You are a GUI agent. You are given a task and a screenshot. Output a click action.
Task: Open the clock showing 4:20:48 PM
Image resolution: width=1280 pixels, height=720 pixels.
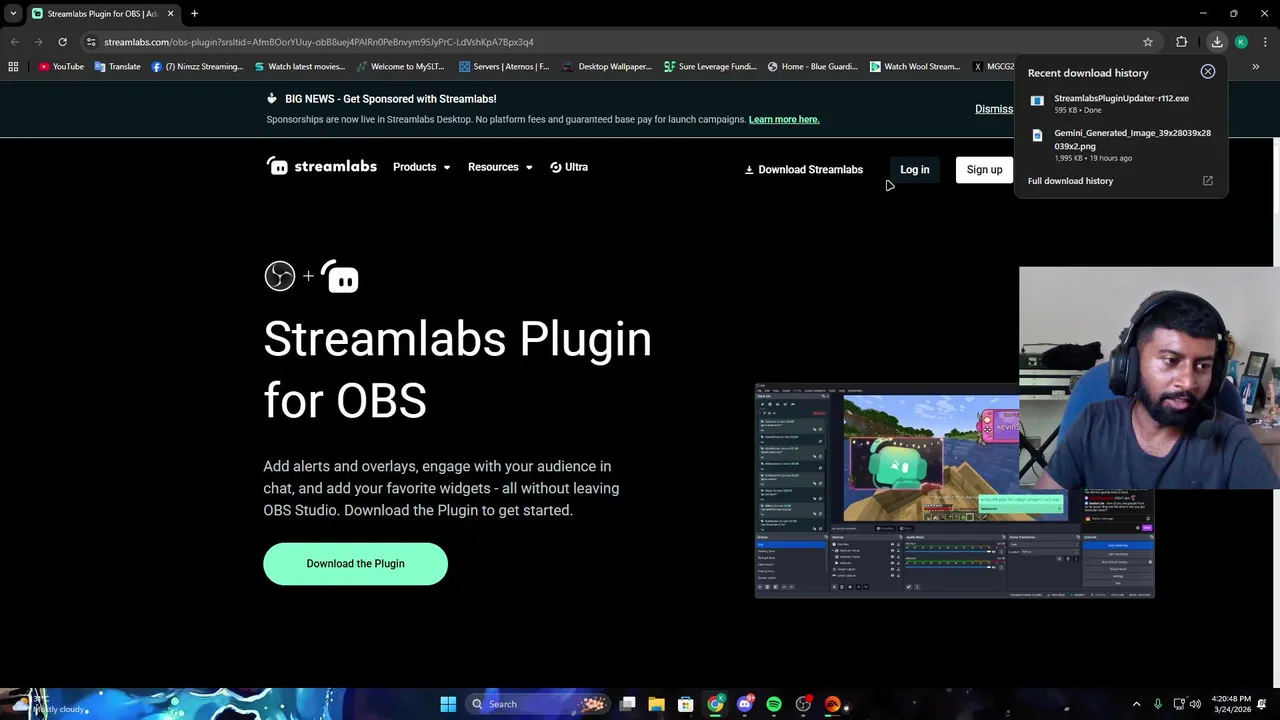[x=1230, y=704]
